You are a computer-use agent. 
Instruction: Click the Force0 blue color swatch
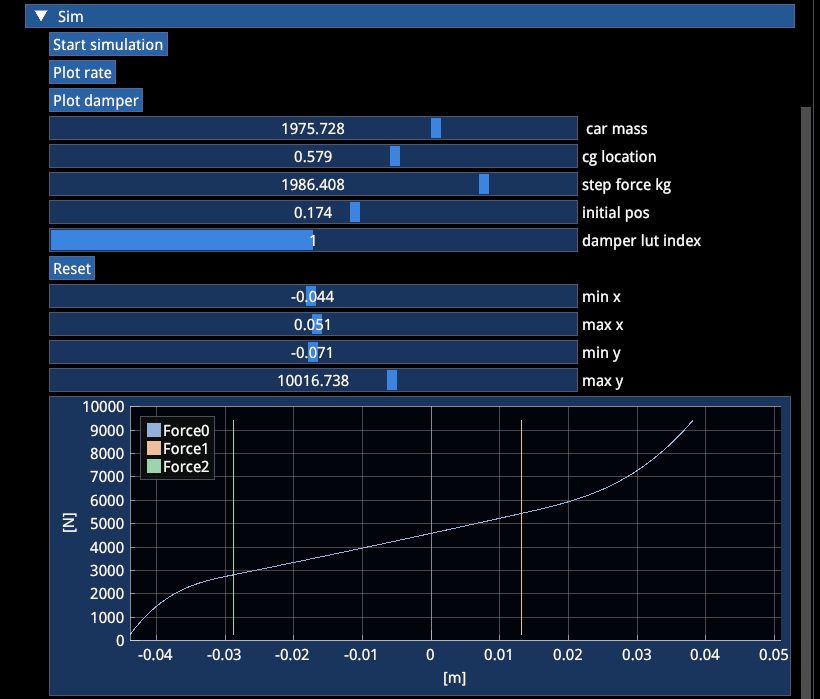154,430
